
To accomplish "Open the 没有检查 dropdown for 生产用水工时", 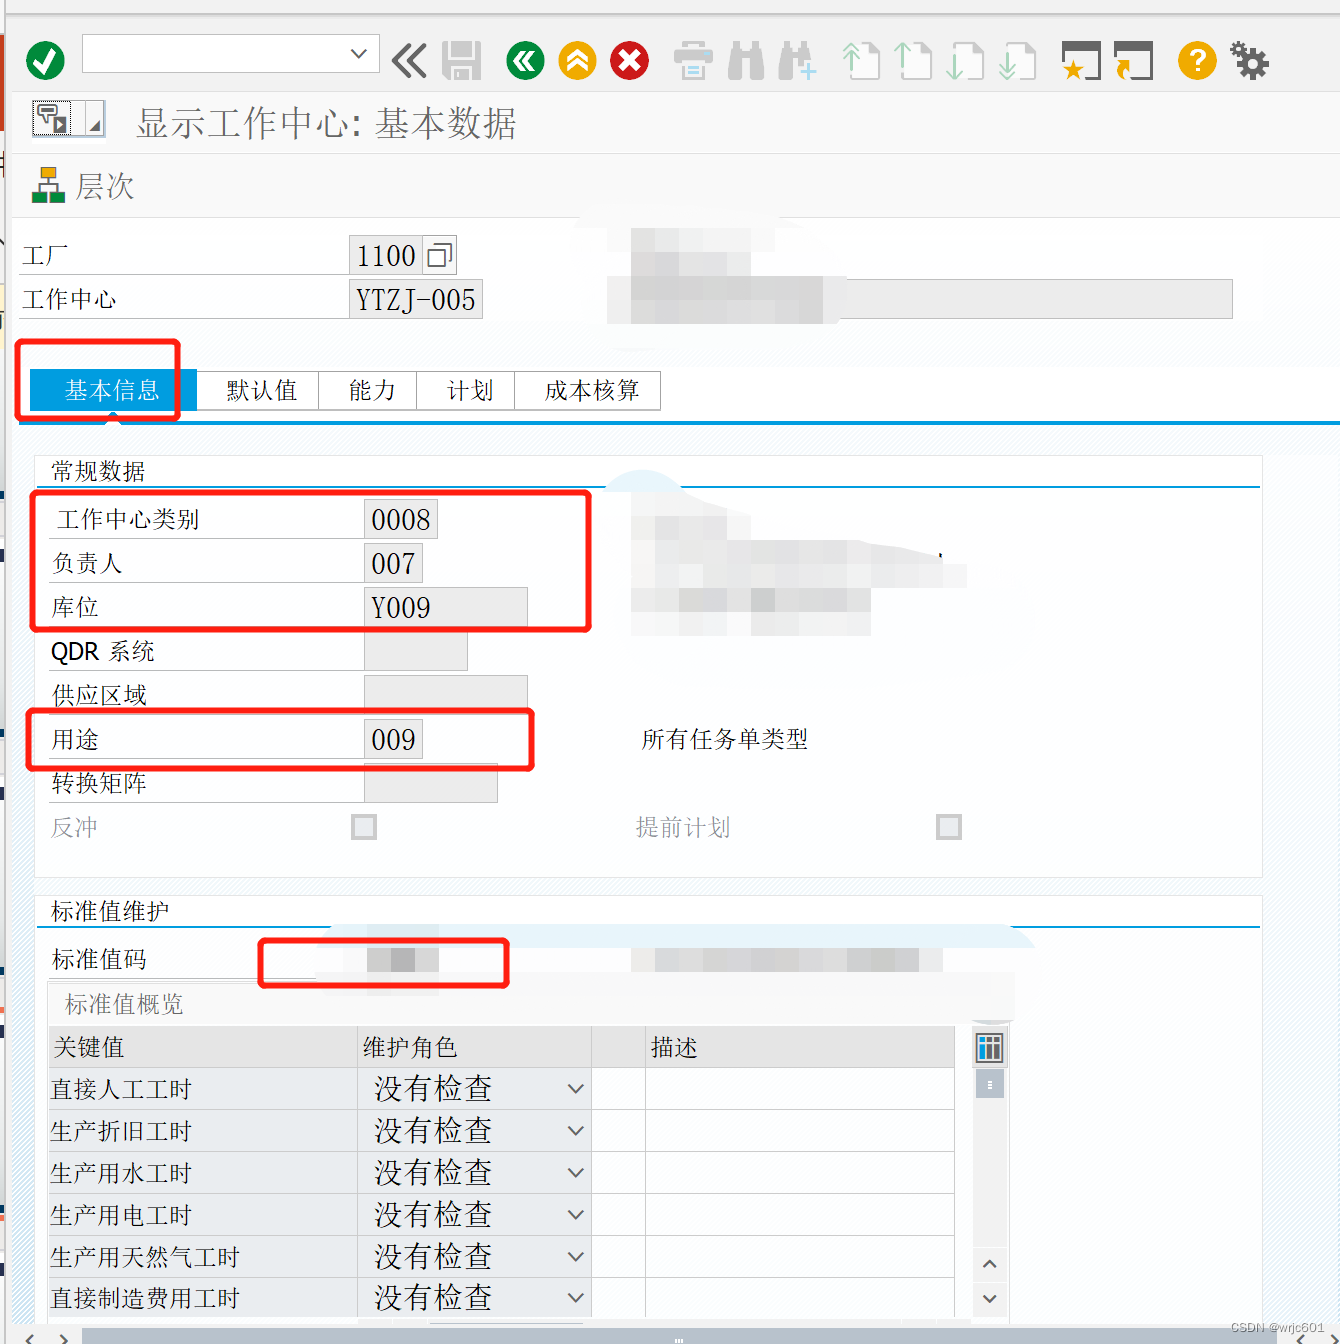I will tap(575, 1172).
